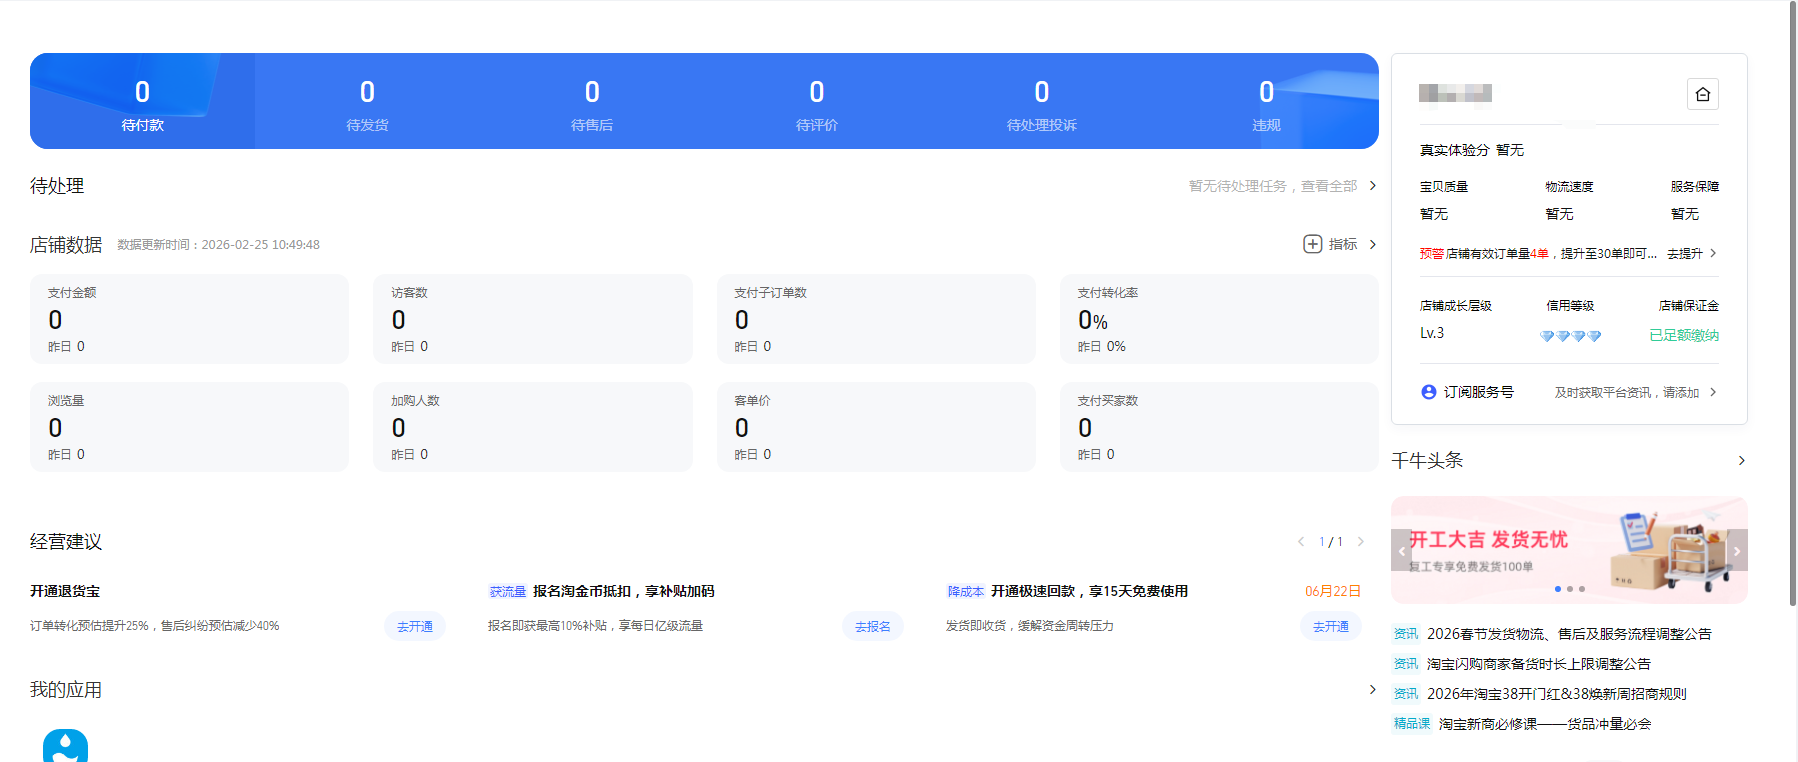Open the shop home icon button
The height and width of the screenshot is (762, 1798).
[x=1702, y=94]
